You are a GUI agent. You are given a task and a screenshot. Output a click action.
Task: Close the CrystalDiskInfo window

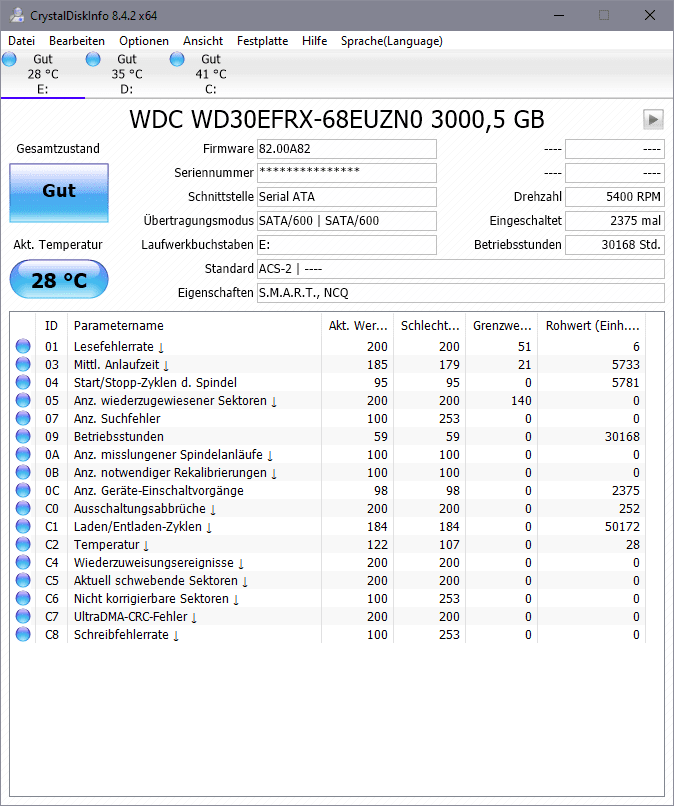[x=650, y=15]
